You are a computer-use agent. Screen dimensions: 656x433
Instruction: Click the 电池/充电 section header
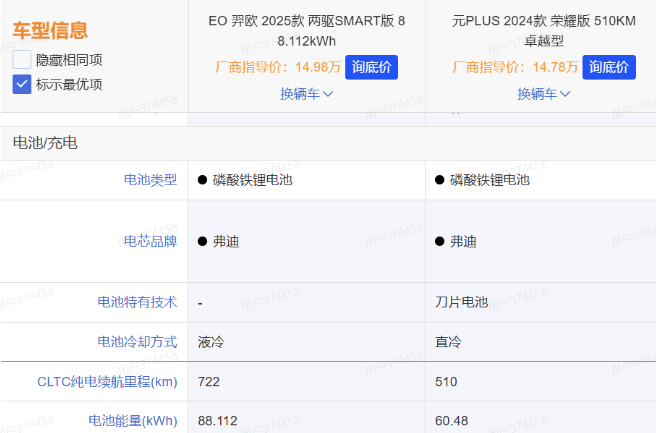pyautogui.click(x=45, y=143)
